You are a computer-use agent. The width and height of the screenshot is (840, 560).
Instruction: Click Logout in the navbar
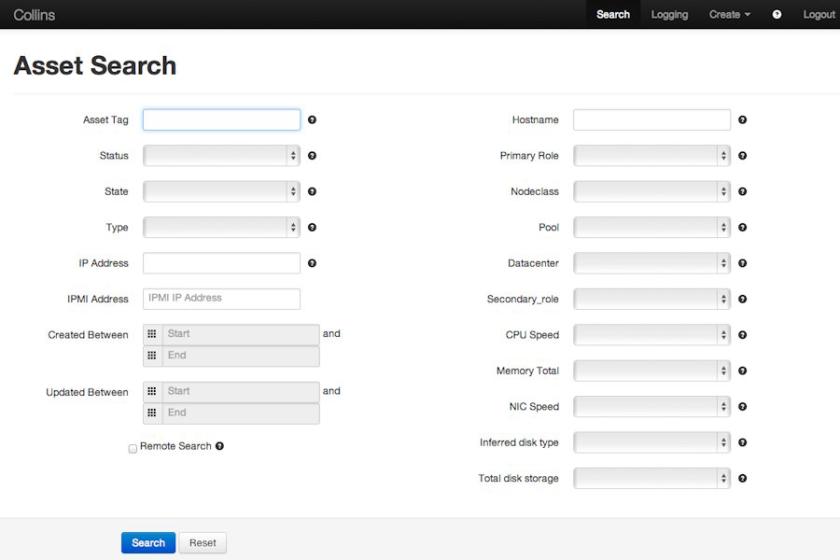point(819,14)
